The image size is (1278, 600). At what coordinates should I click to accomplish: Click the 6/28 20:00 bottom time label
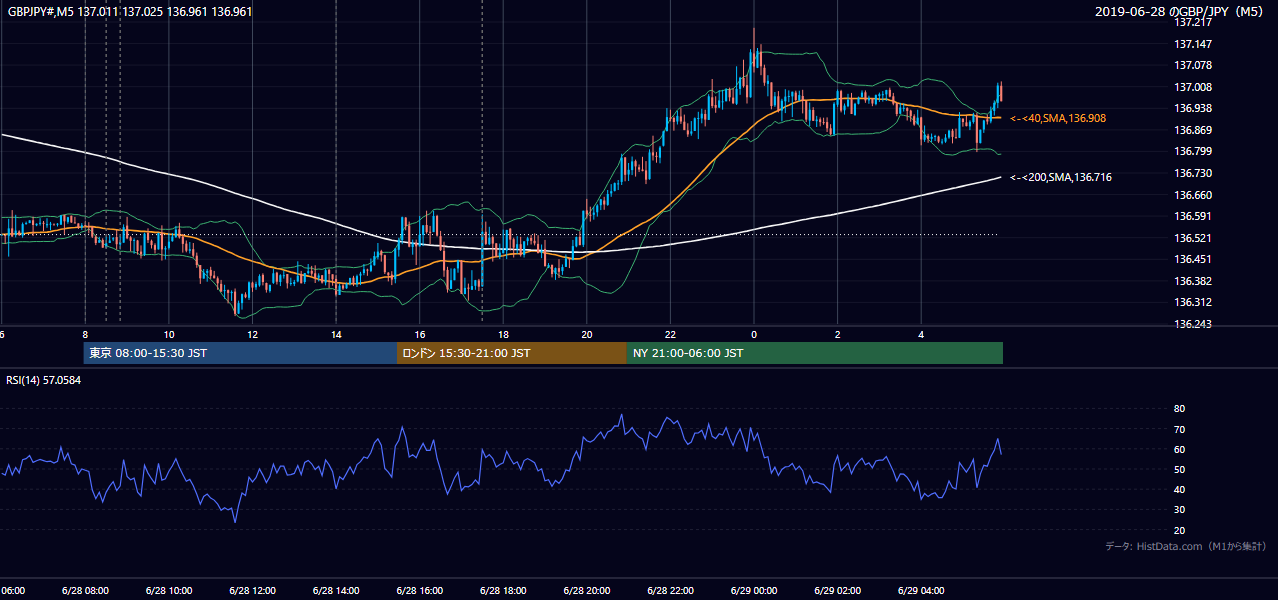pos(586,591)
